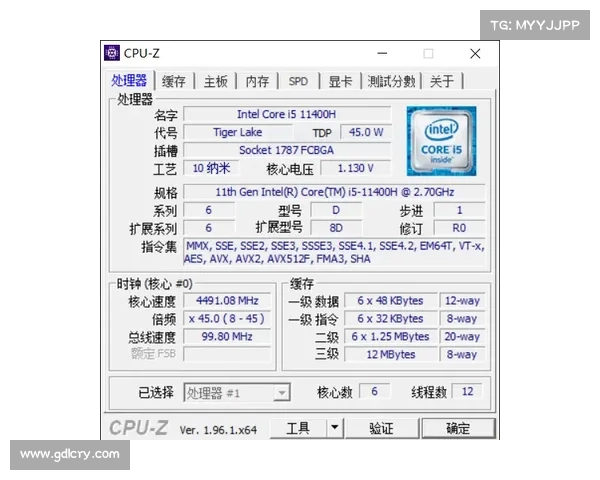Click the 6 x 32 KBytes L1 instruction value

pyautogui.click(x=391, y=318)
